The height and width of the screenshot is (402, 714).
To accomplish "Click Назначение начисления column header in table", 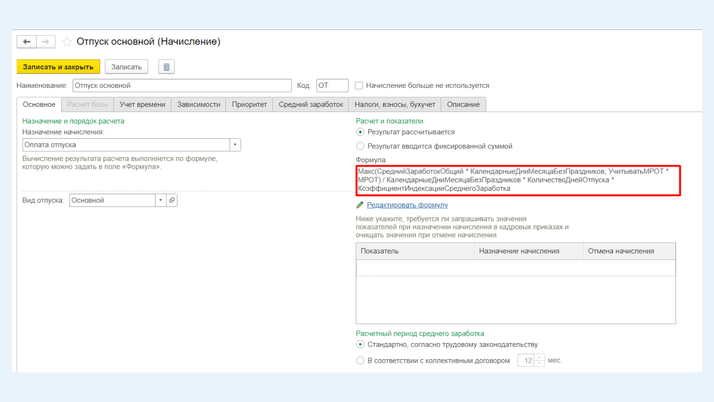I will 529,251.
